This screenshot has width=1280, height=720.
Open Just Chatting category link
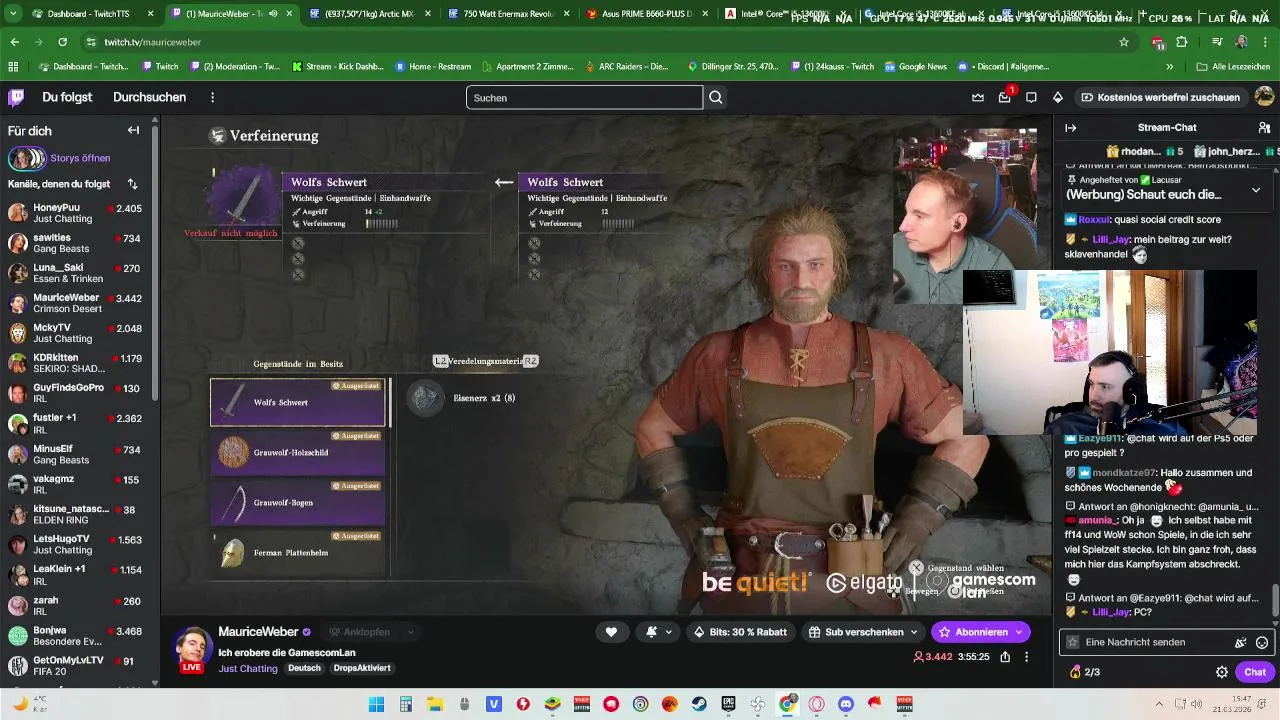tap(248, 668)
